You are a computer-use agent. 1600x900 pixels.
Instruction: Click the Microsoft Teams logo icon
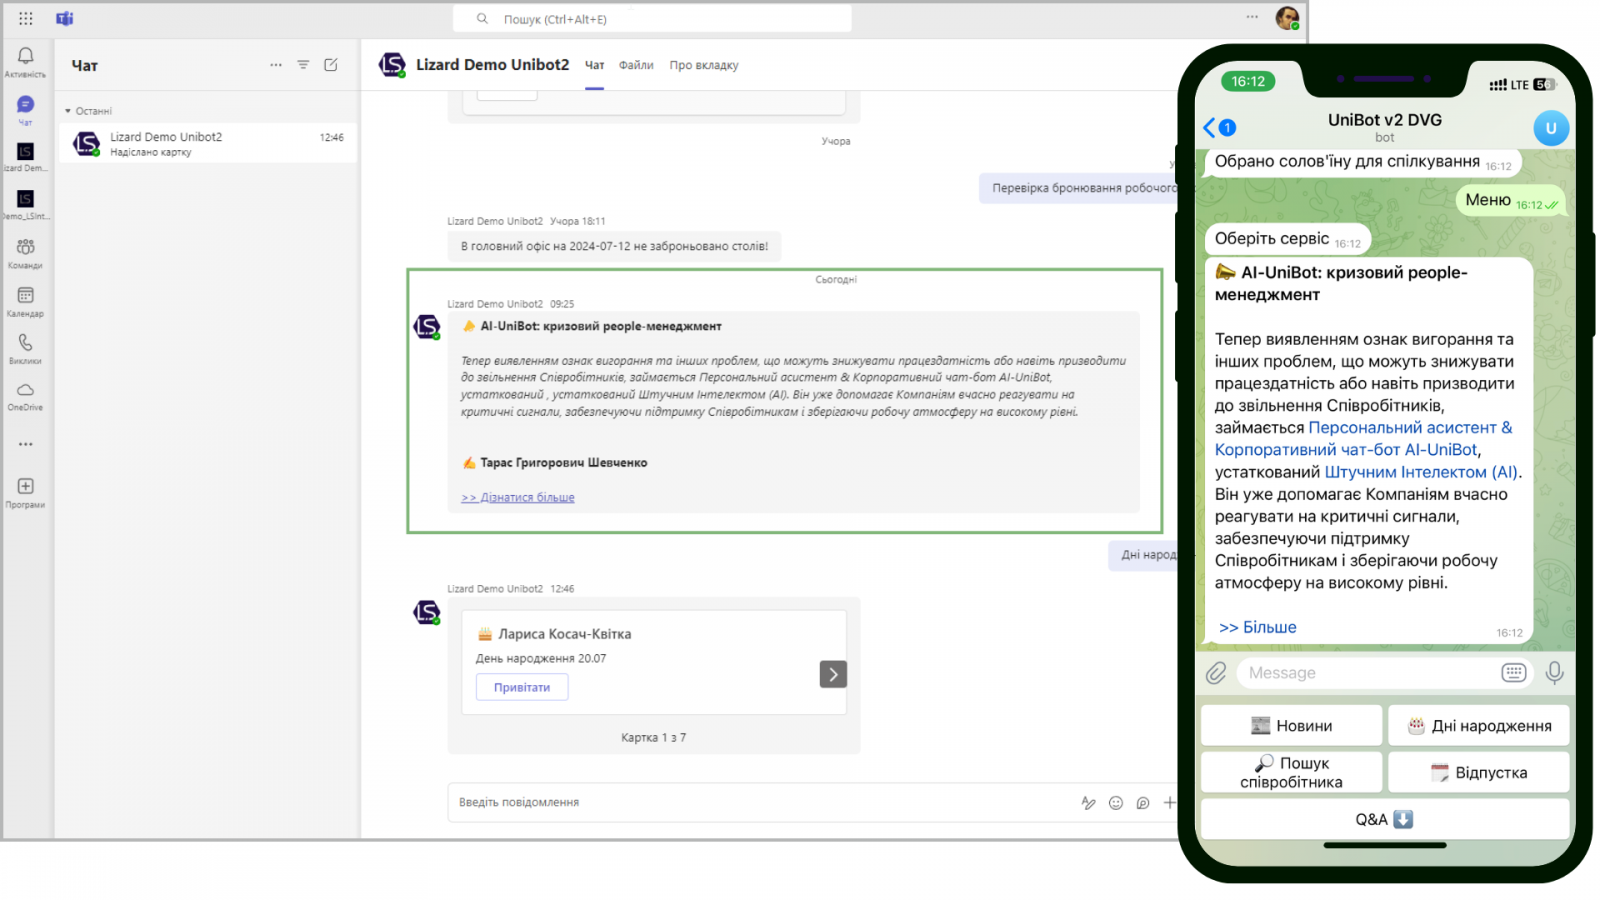(x=65, y=18)
